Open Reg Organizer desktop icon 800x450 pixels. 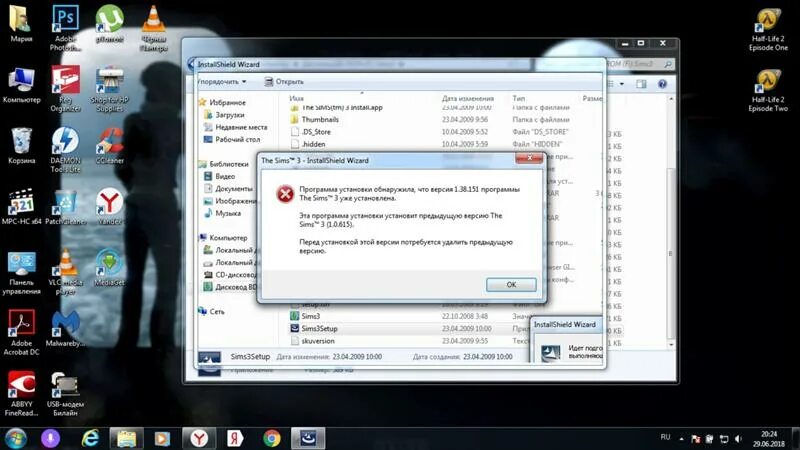(x=65, y=89)
